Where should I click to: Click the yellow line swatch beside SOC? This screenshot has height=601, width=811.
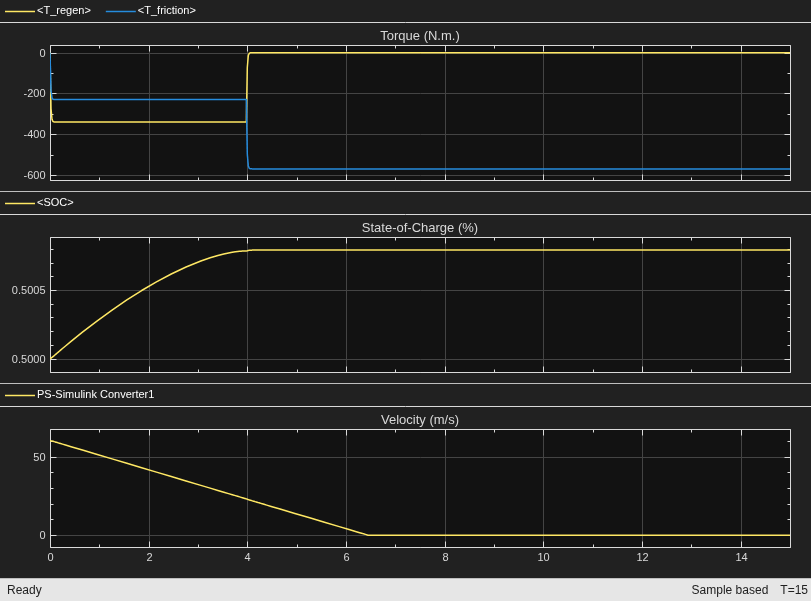[x=20, y=203]
